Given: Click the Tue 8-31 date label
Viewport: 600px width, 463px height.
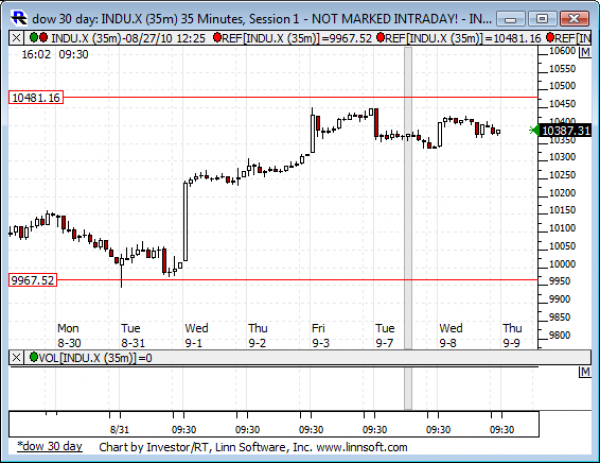Looking at the screenshot, I should tap(133, 335).
